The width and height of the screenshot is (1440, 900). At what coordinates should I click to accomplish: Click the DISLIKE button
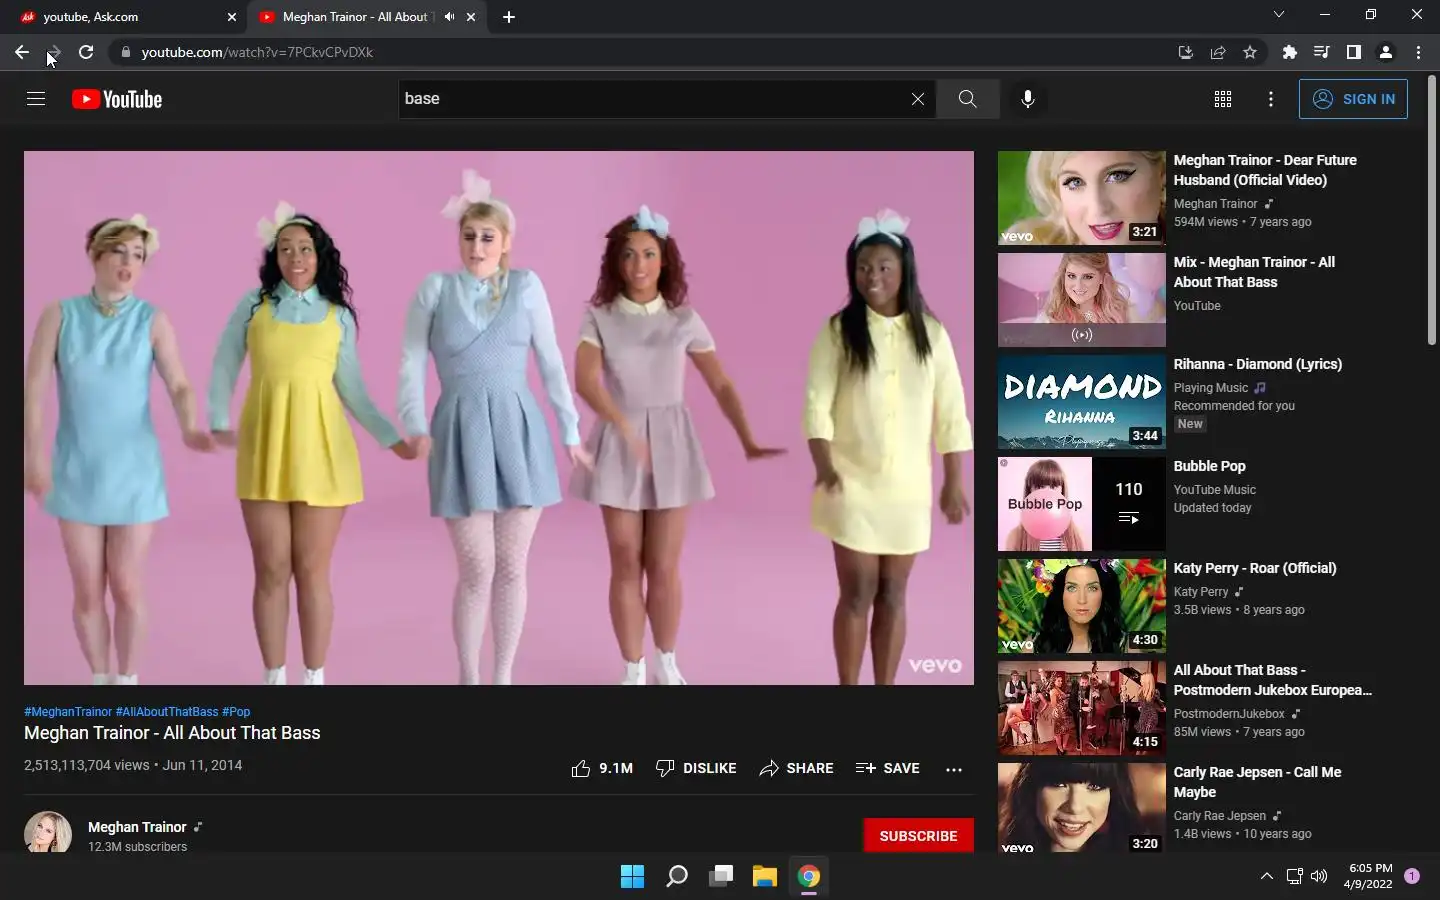pyautogui.click(x=696, y=768)
